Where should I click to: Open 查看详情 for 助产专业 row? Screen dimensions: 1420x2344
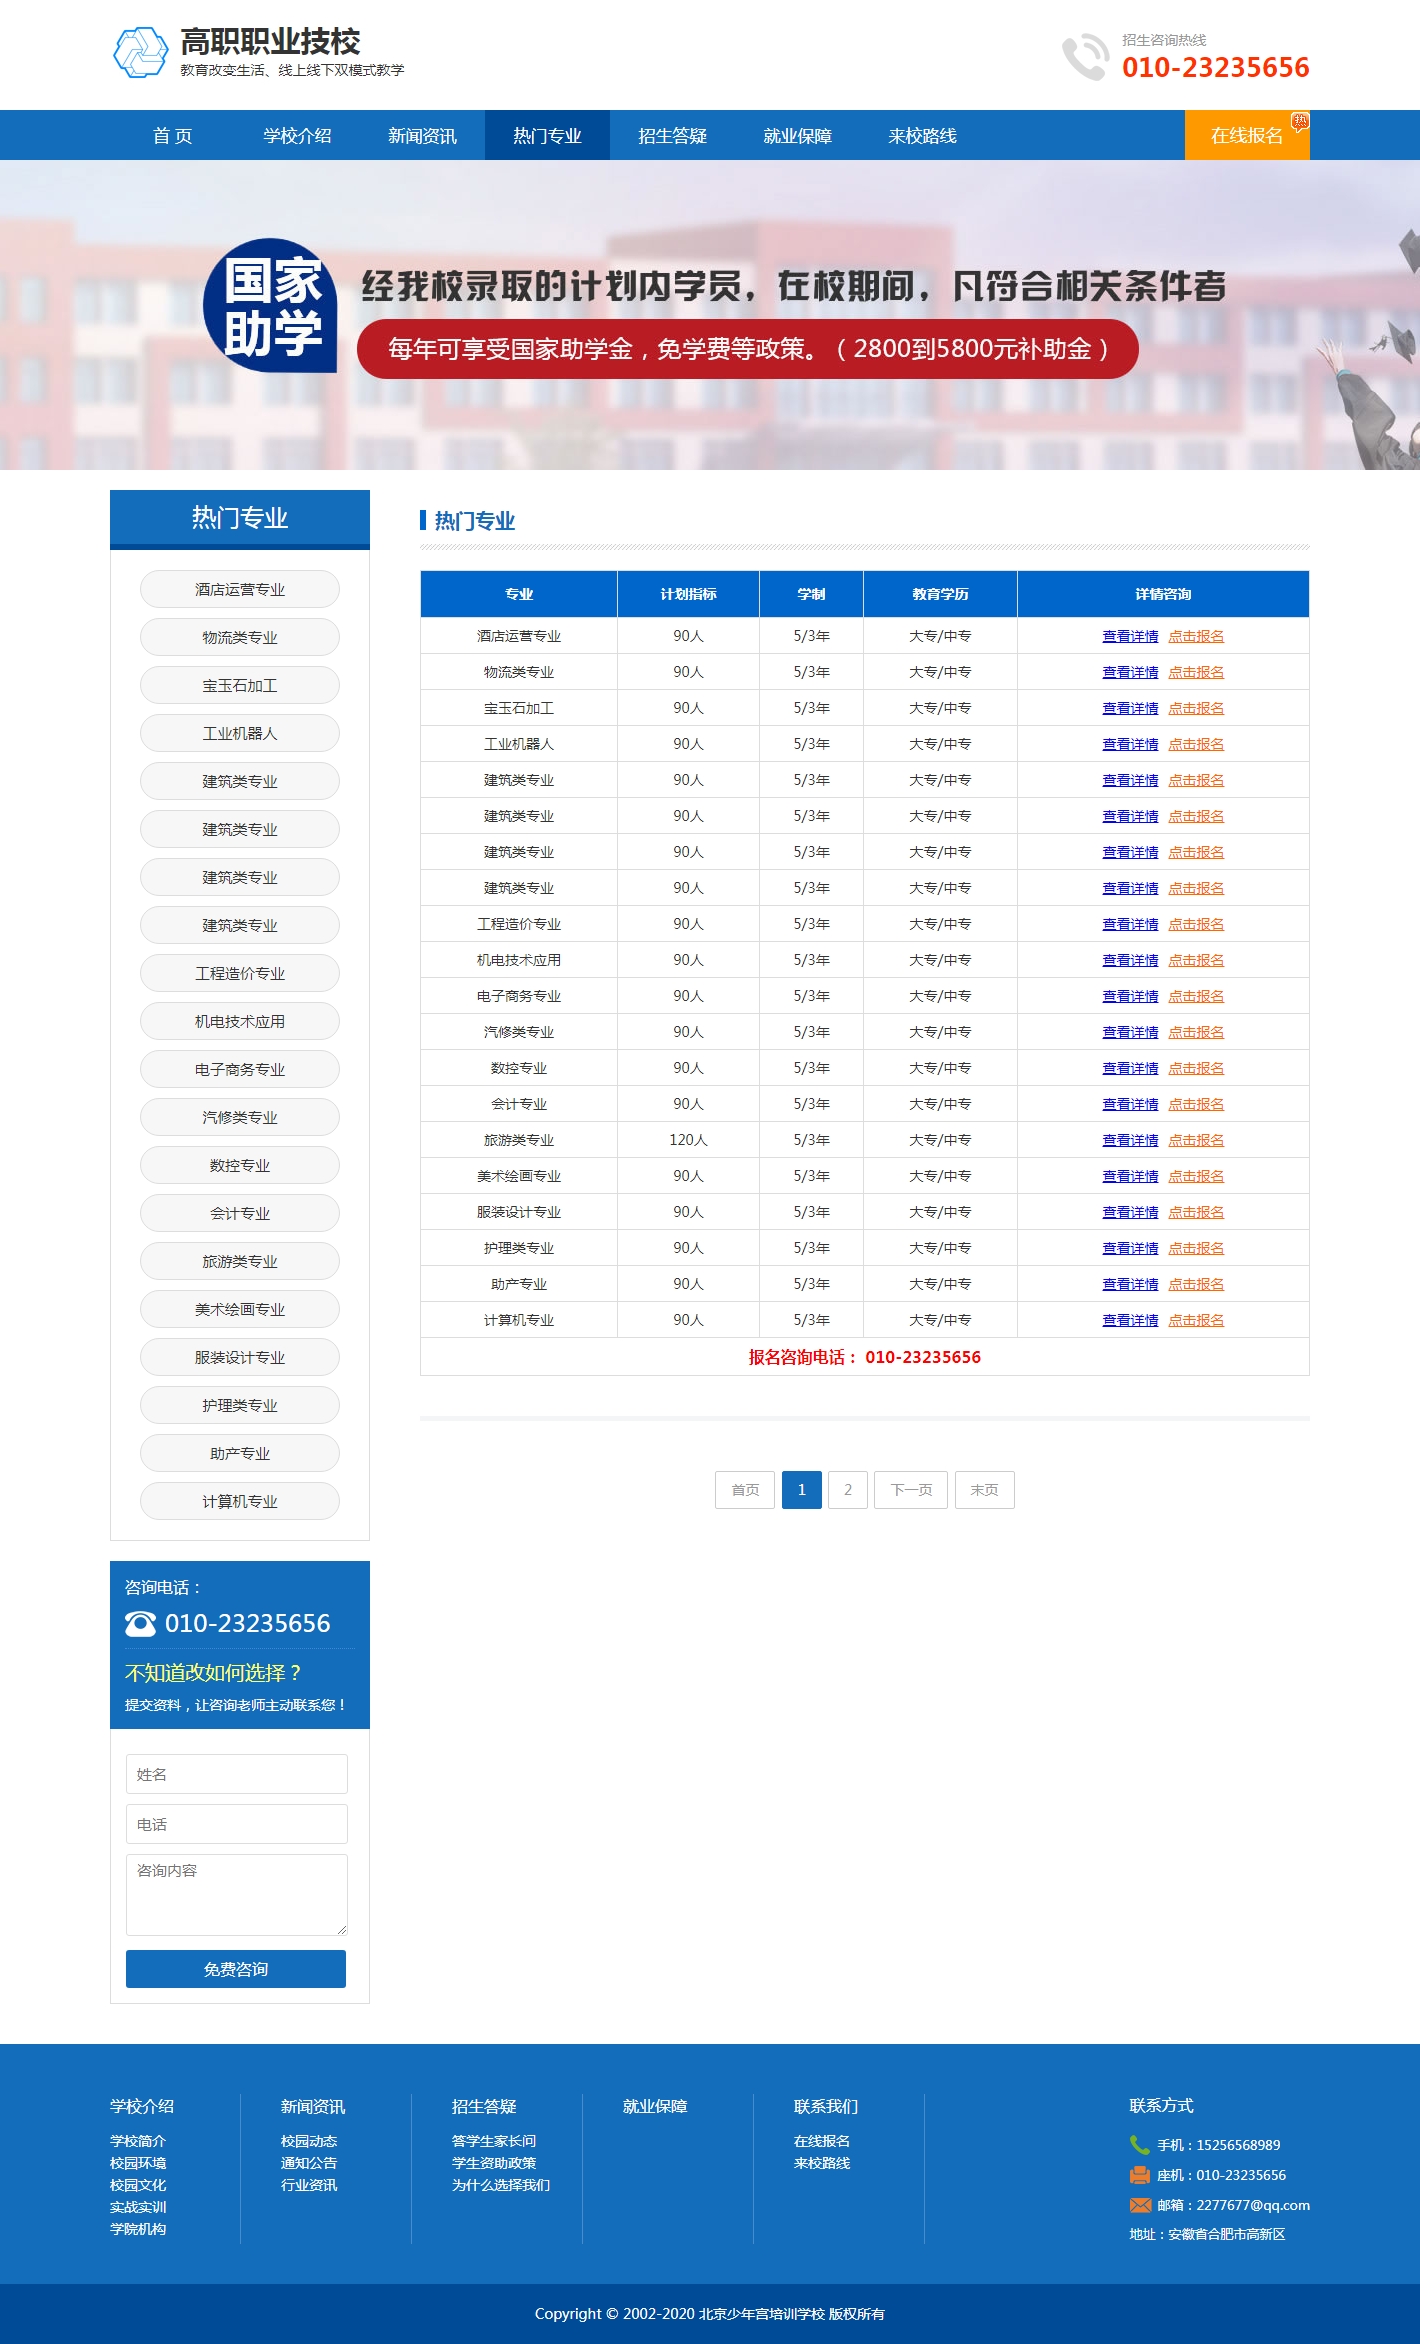tap(1130, 1284)
